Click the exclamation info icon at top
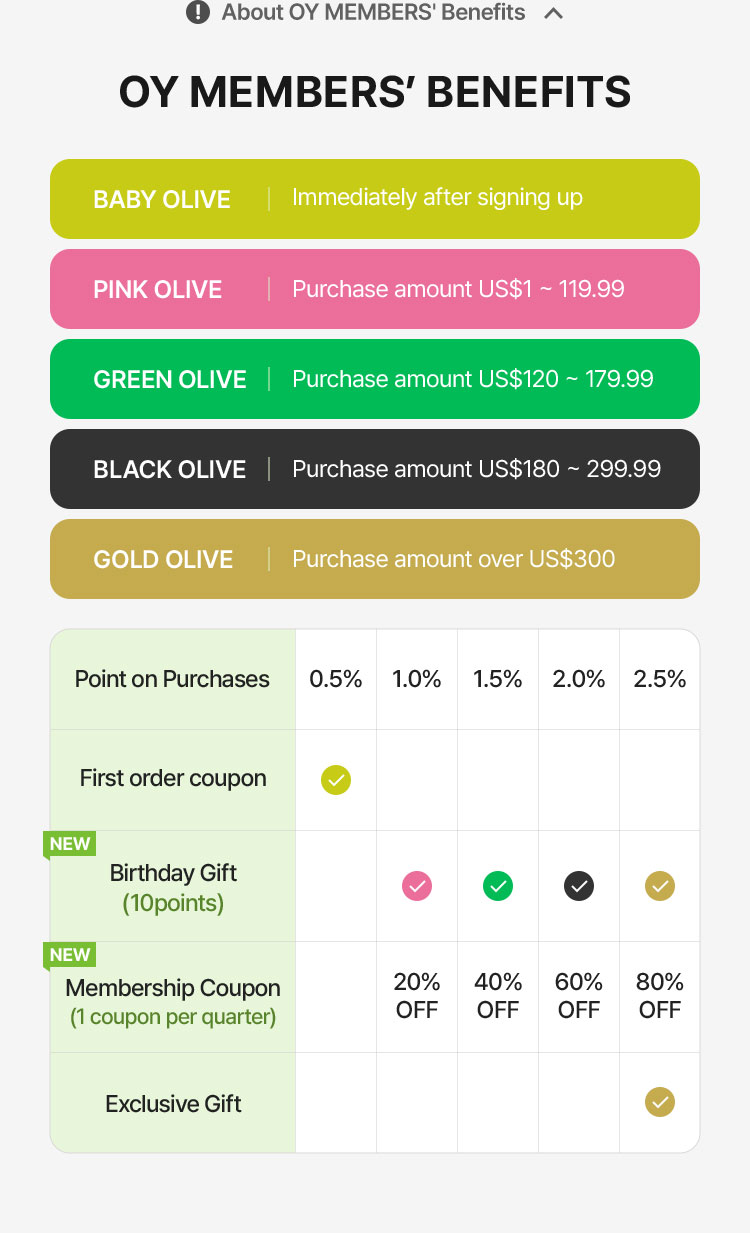Image resolution: width=750 pixels, height=1233 pixels. [198, 13]
